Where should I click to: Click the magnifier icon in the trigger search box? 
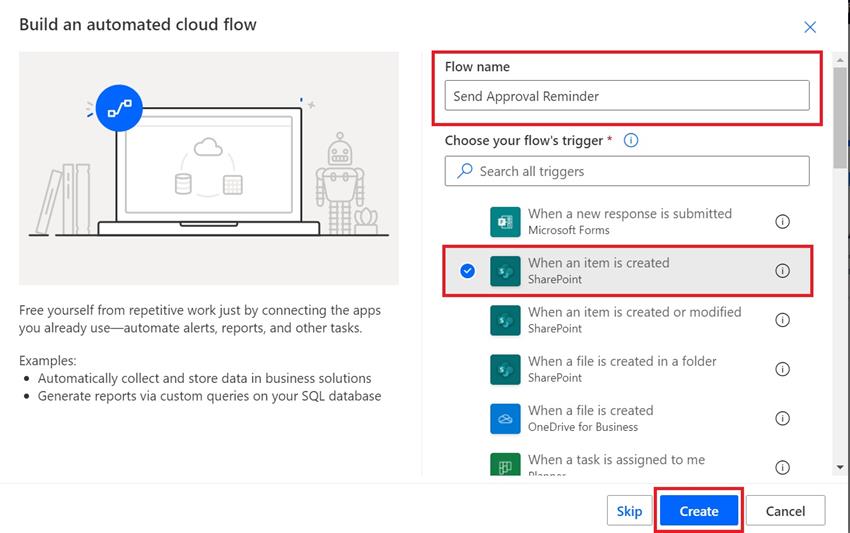tap(465, 171)
